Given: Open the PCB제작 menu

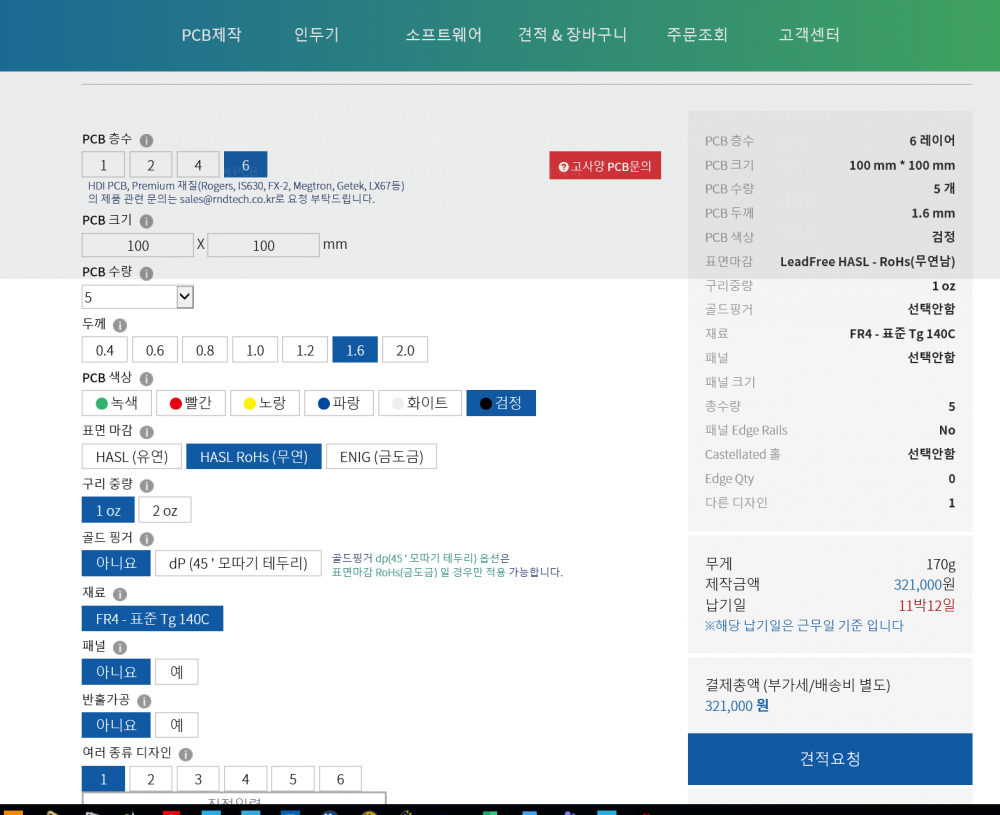Looking at the screenshot, I should click(x=211, y=35).
